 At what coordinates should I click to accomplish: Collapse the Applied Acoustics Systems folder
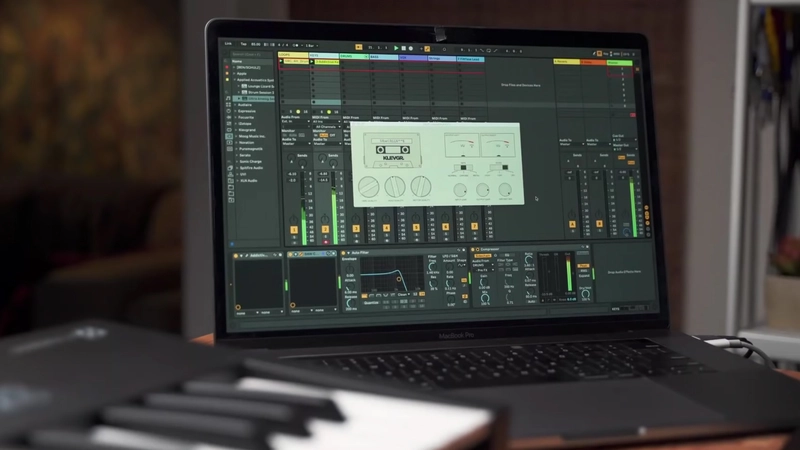(x=235, y=80)
